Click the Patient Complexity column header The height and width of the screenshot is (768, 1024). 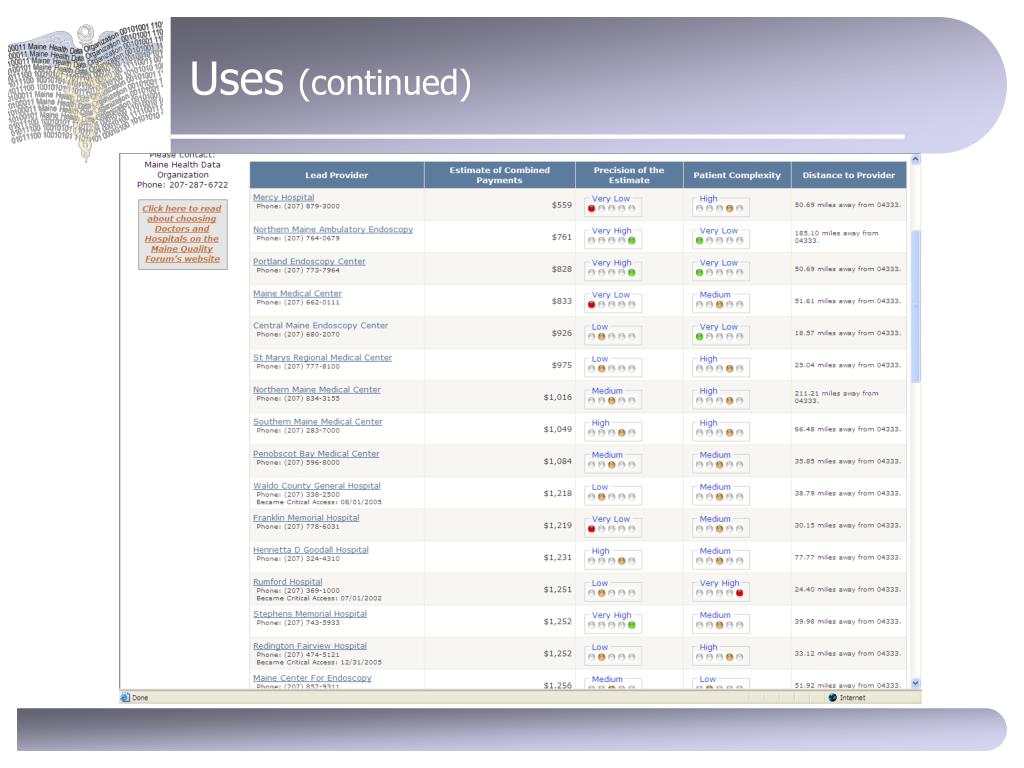737,175
